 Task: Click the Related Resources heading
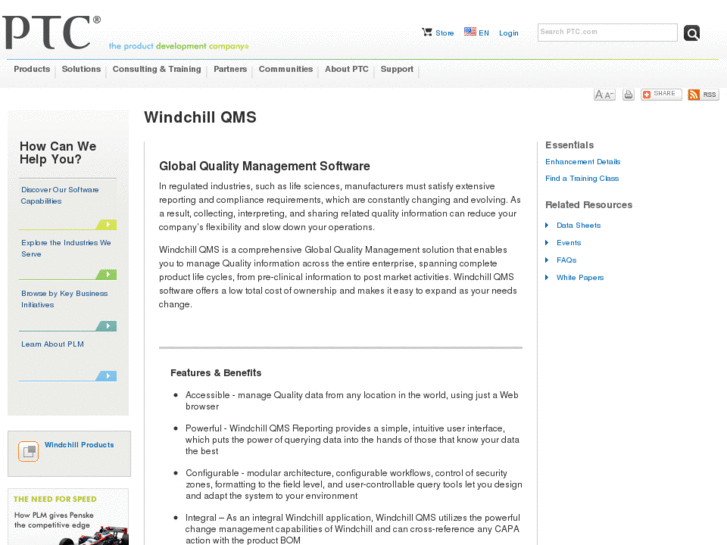pyautogui.click(x=588, y=205)
